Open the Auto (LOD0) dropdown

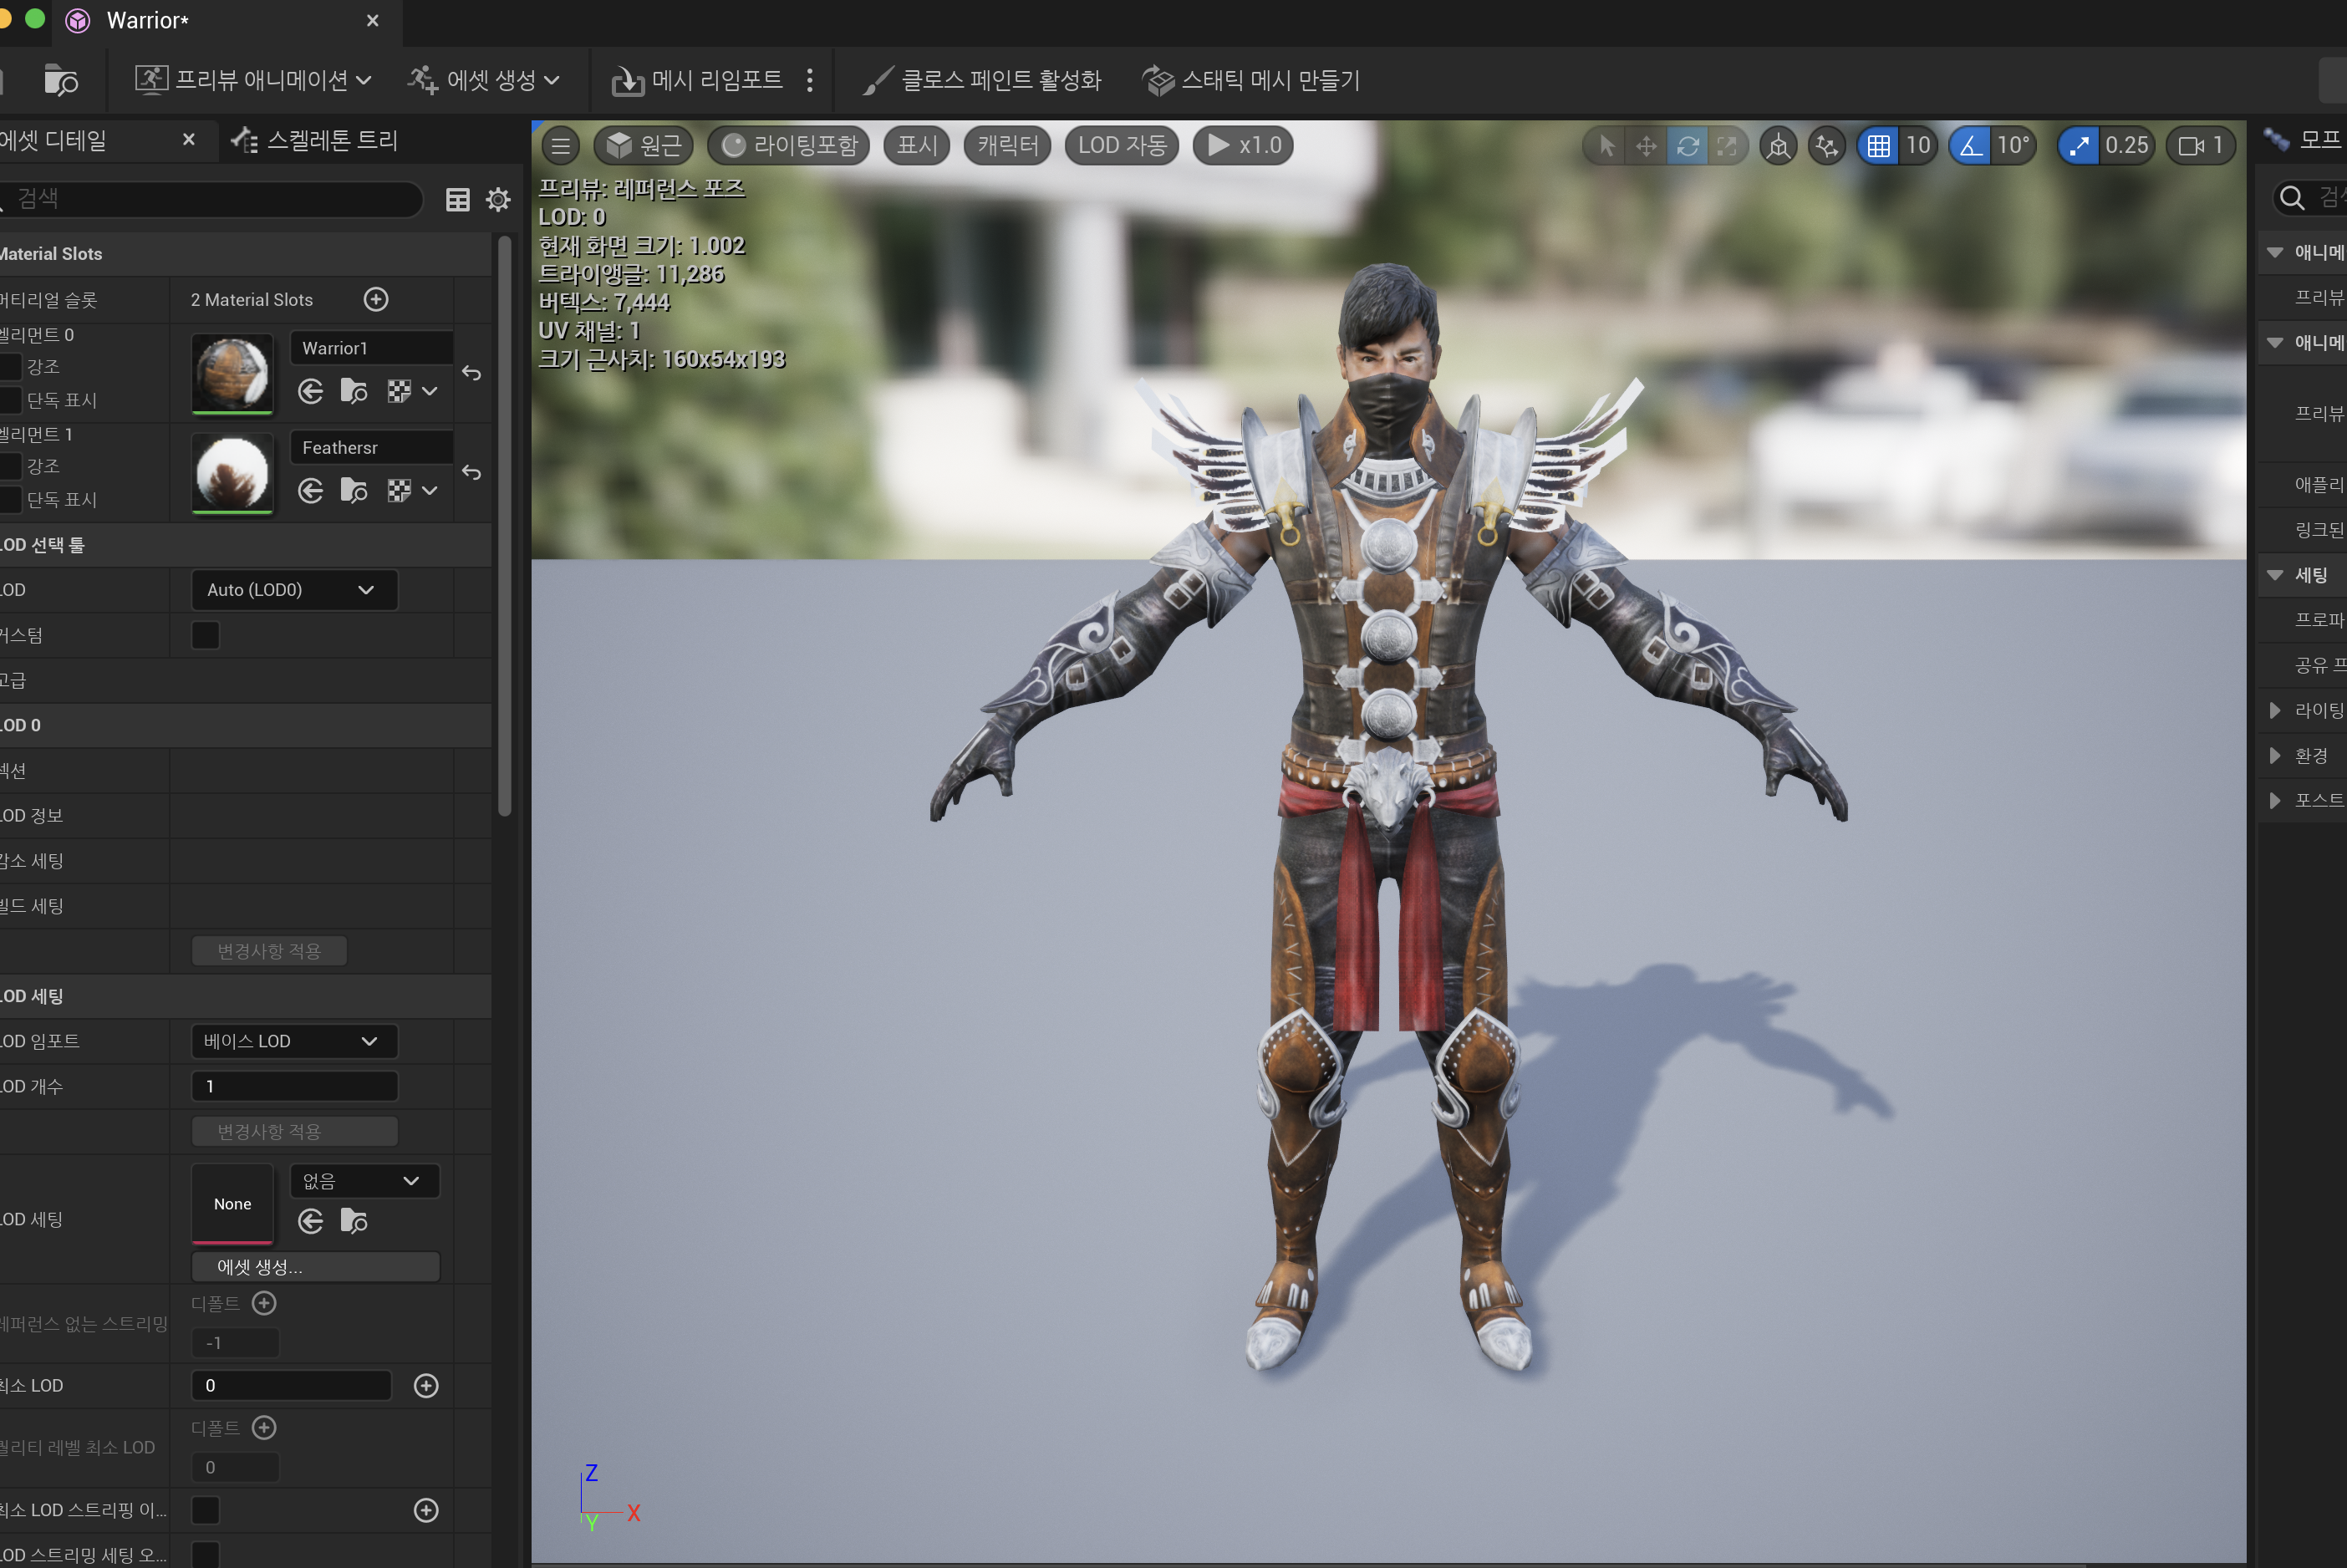pos(294,590)
